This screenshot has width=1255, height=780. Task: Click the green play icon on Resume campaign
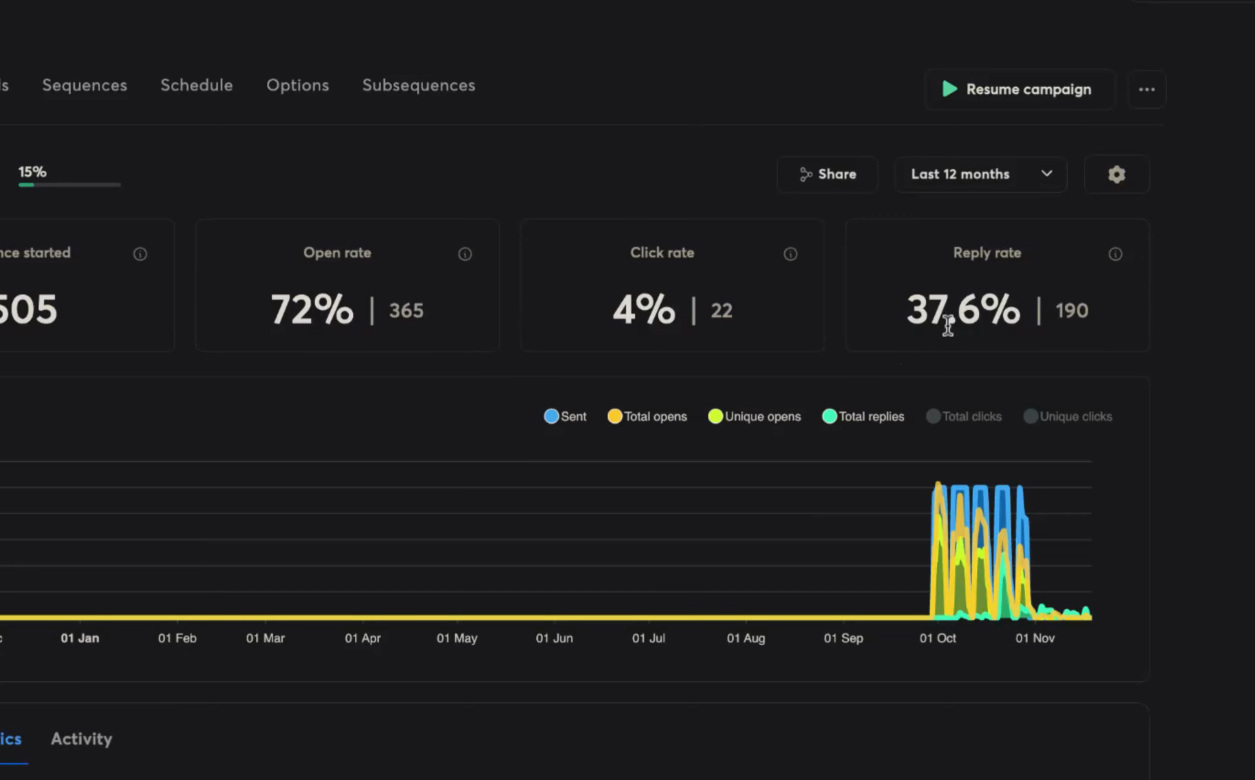(x=949, y=89)
